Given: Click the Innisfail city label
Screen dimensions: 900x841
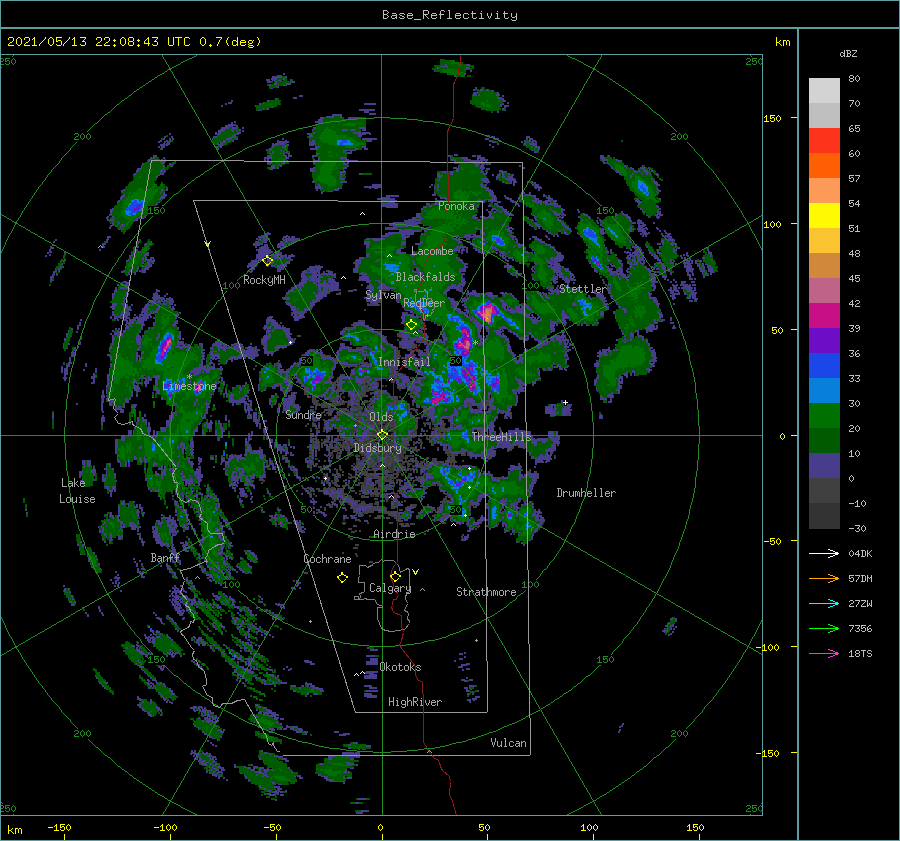Looking at the screenshot, I should [x=404, y=362].
